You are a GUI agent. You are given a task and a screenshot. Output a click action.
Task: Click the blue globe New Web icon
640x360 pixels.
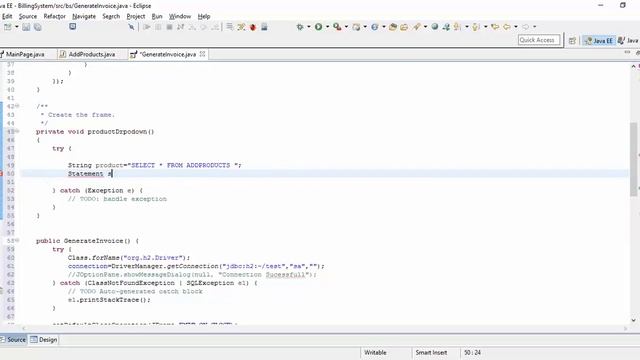coord(375,27)
